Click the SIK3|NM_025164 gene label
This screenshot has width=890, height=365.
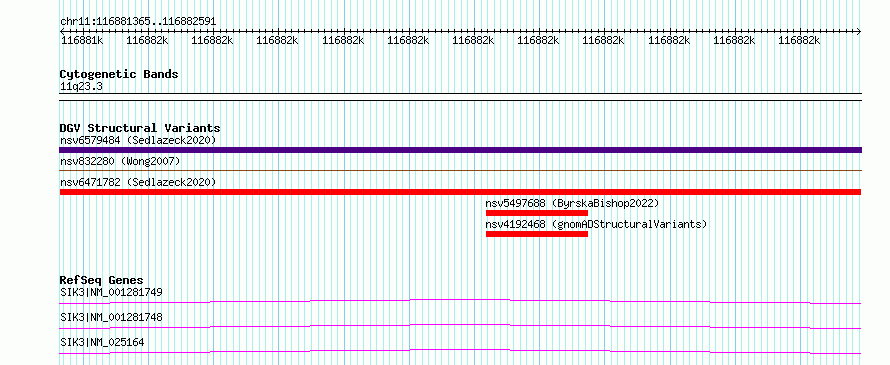tap(102, 342)
